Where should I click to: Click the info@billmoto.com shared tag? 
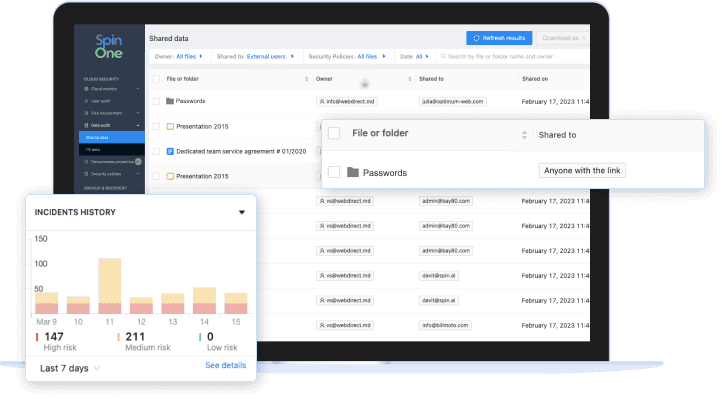pos(445,325)
